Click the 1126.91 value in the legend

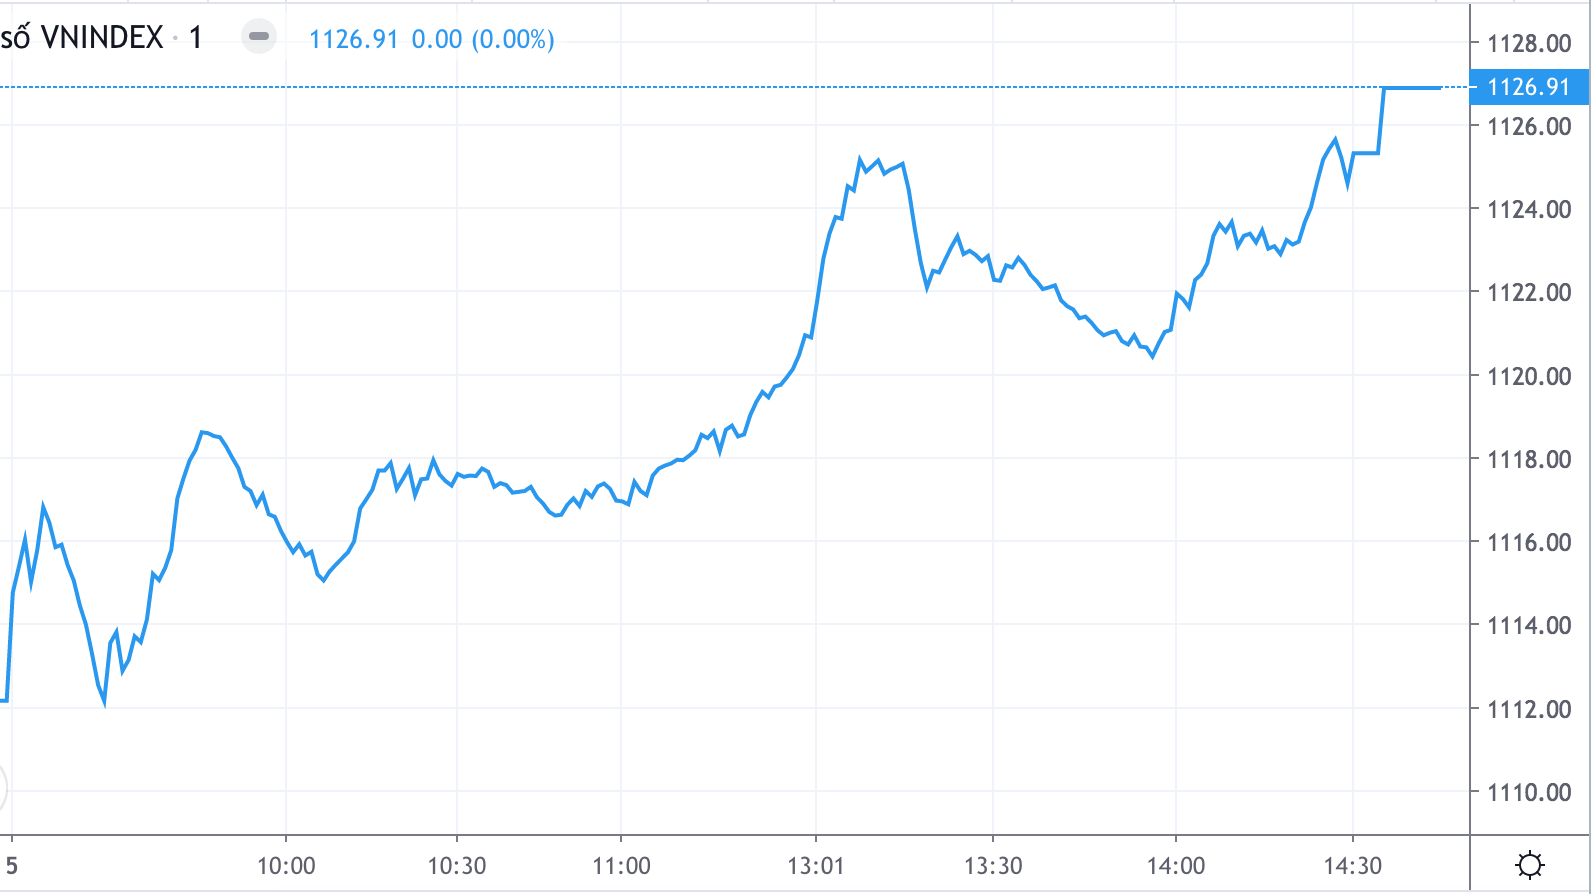click(x=353, y=39)
